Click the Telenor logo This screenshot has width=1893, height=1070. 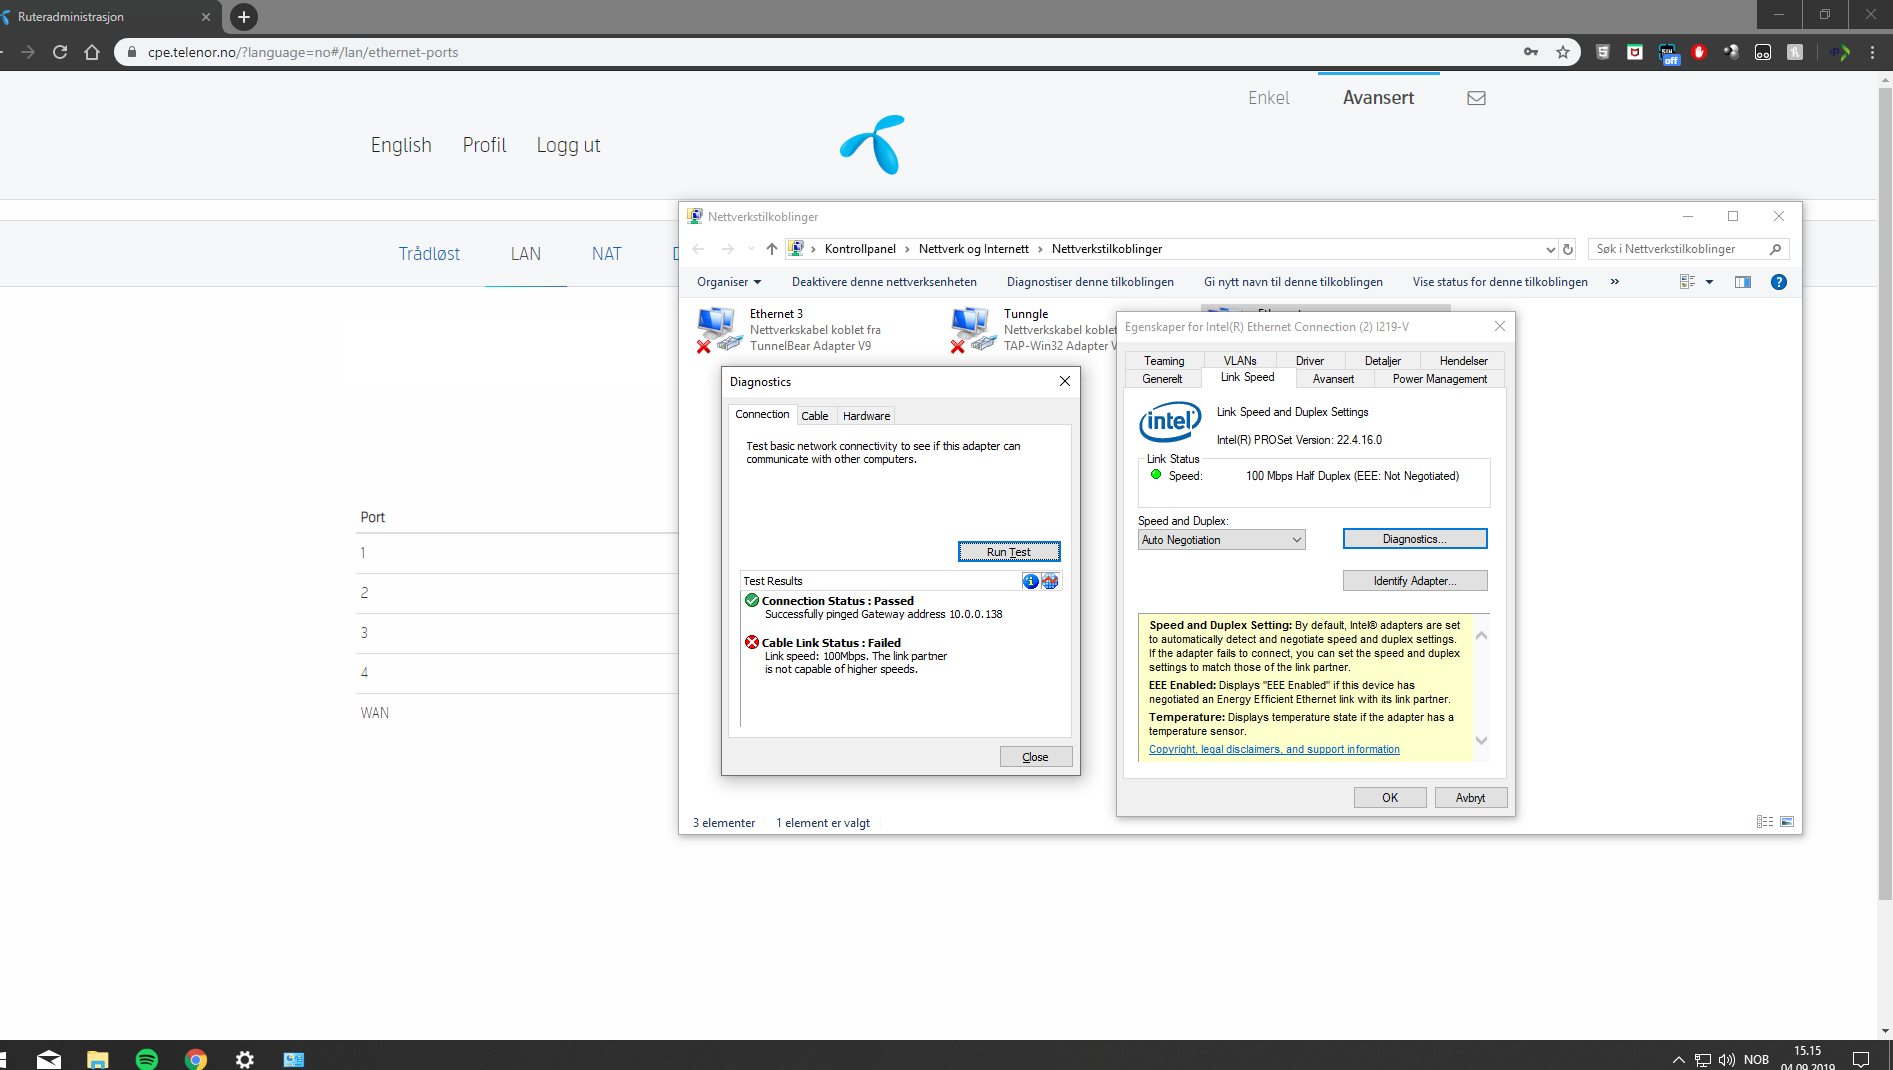[x=873, y=145]
